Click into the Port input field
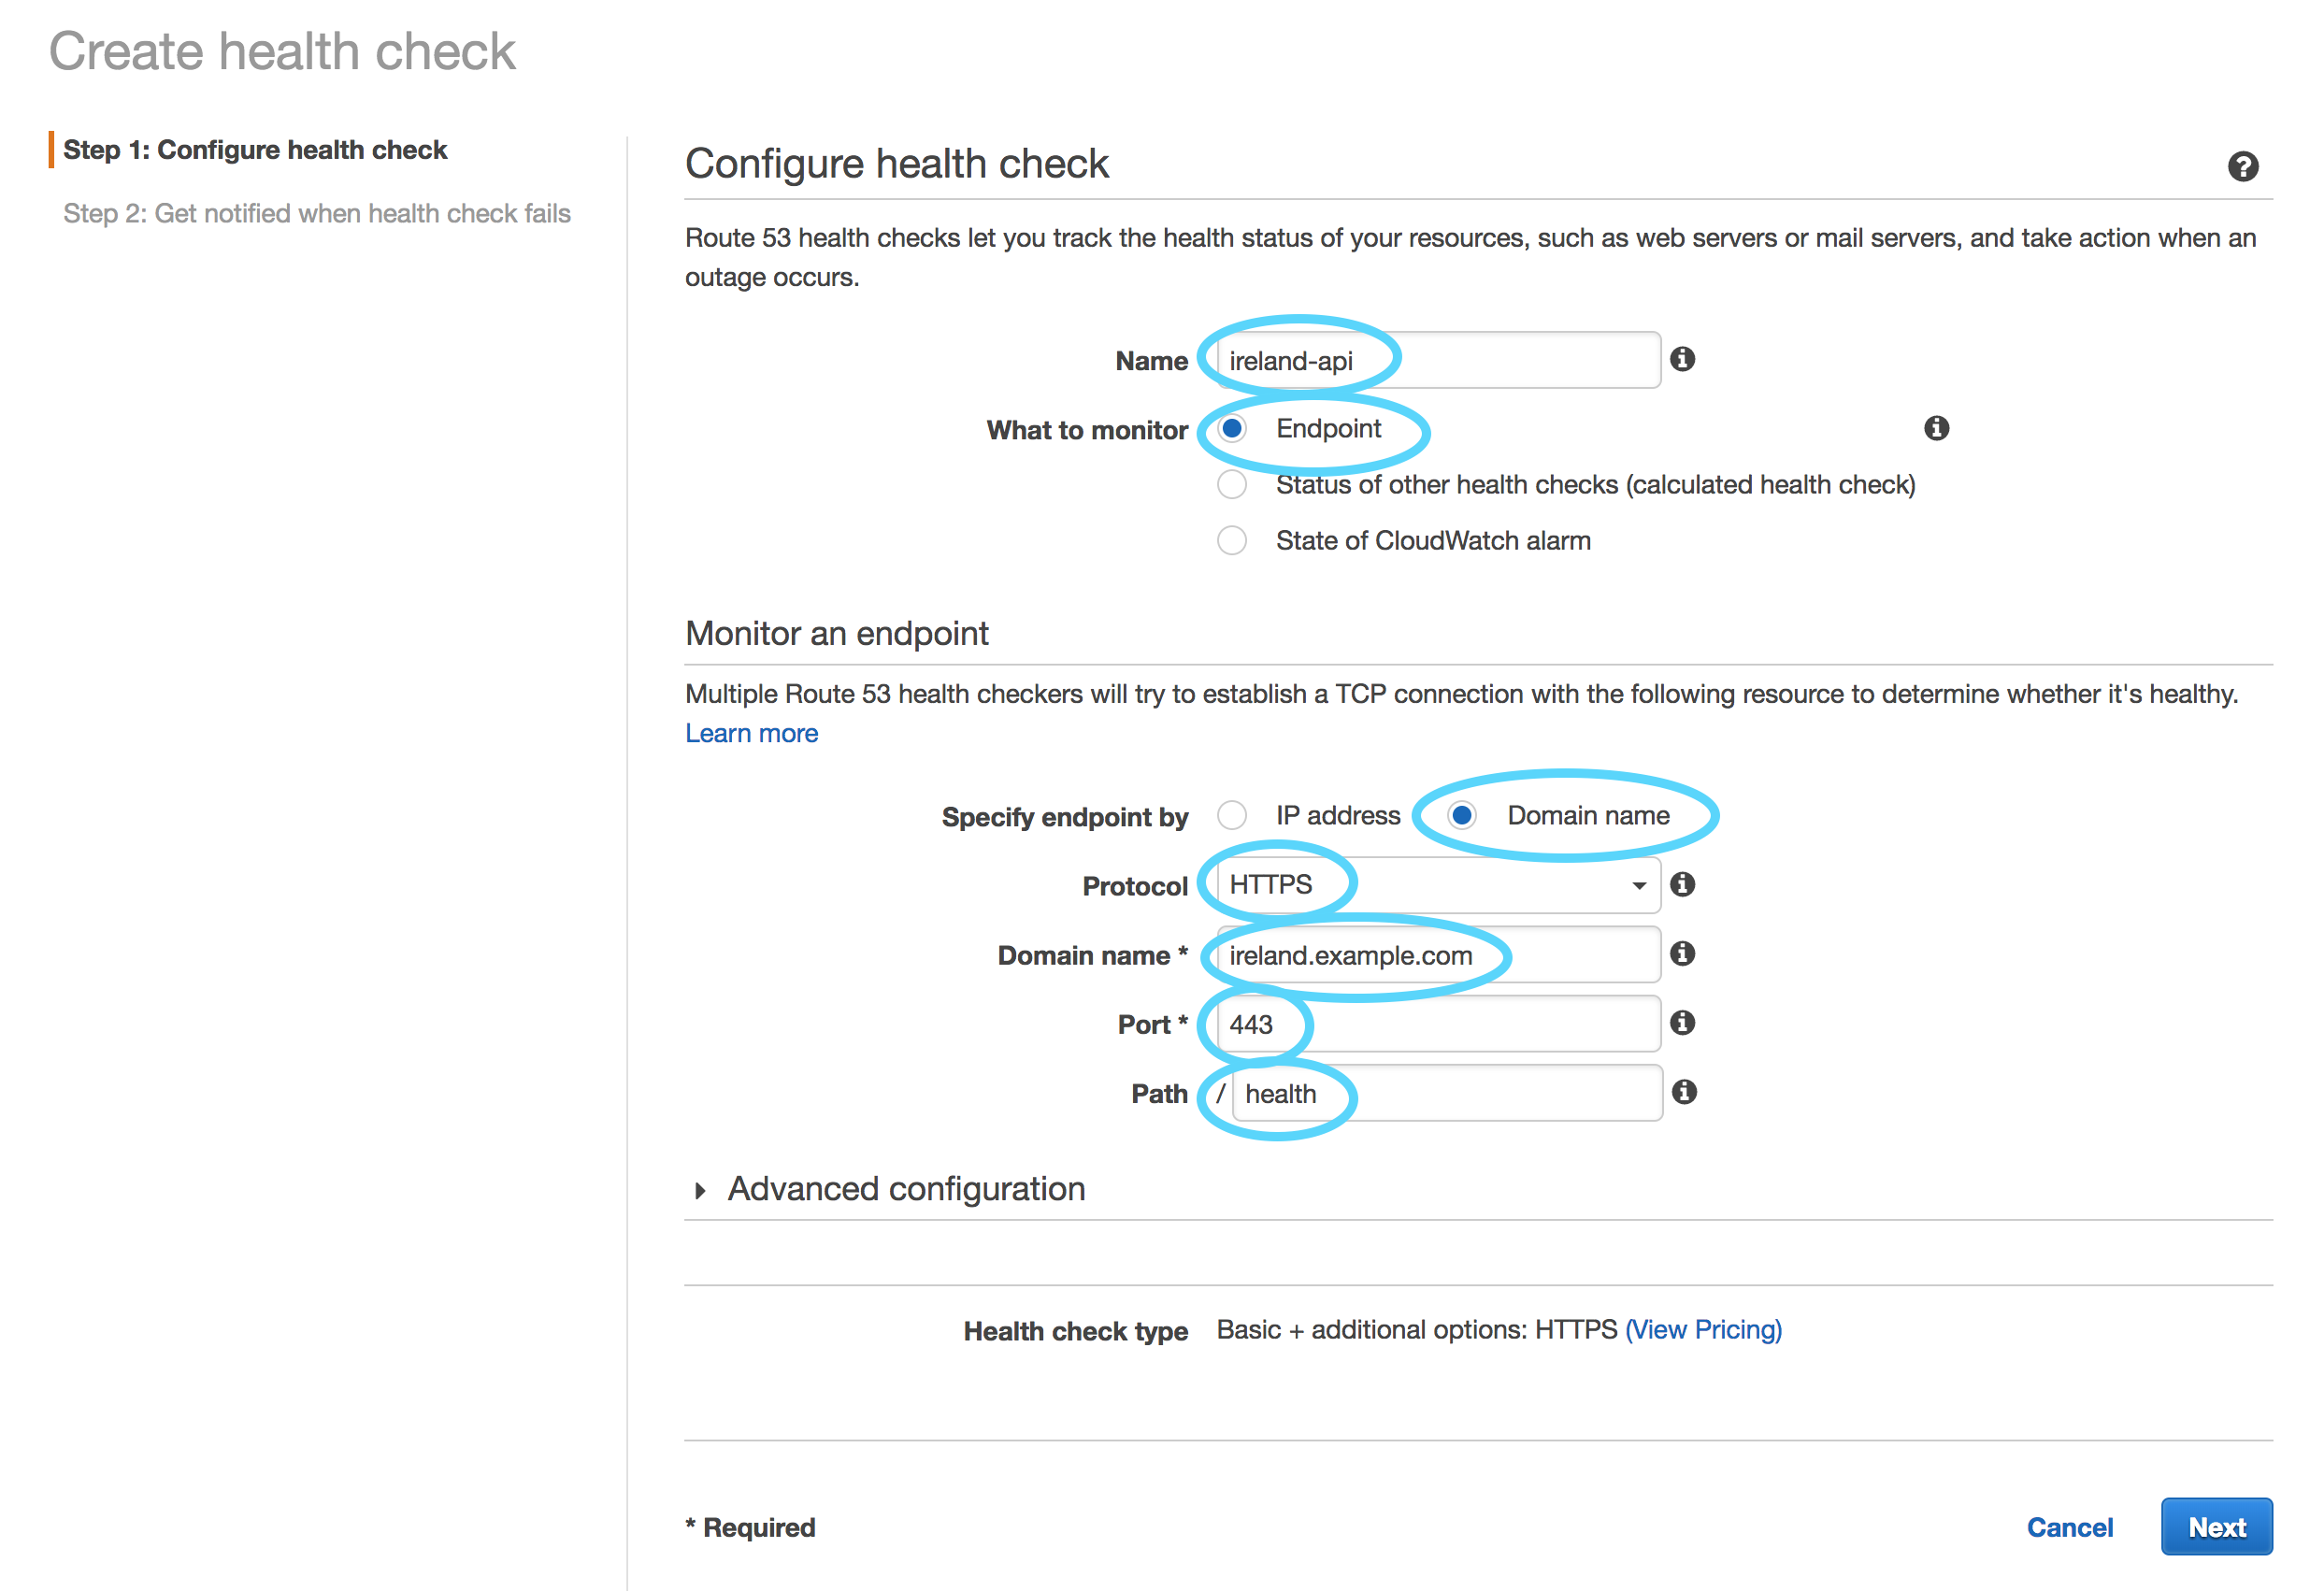This screenshot has height=1591, width=2324. (x=1438, y=1024)
